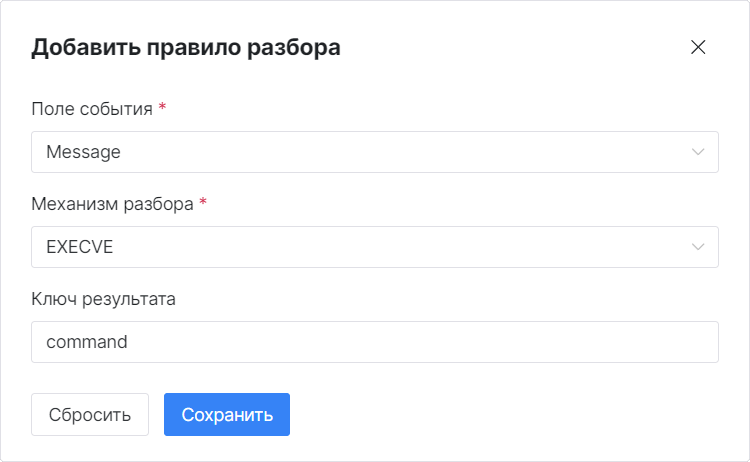This screenshot has width=750, height=462.
Task: Expand the Механизм разбора dropdown showing EXECVE
Action: click(360, 247)
